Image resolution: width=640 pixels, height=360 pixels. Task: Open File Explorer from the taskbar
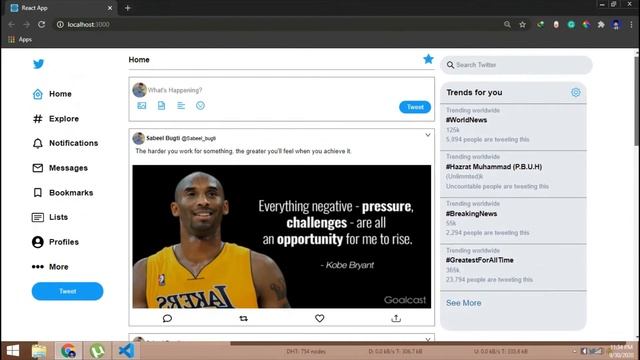(x=39, y=351)
